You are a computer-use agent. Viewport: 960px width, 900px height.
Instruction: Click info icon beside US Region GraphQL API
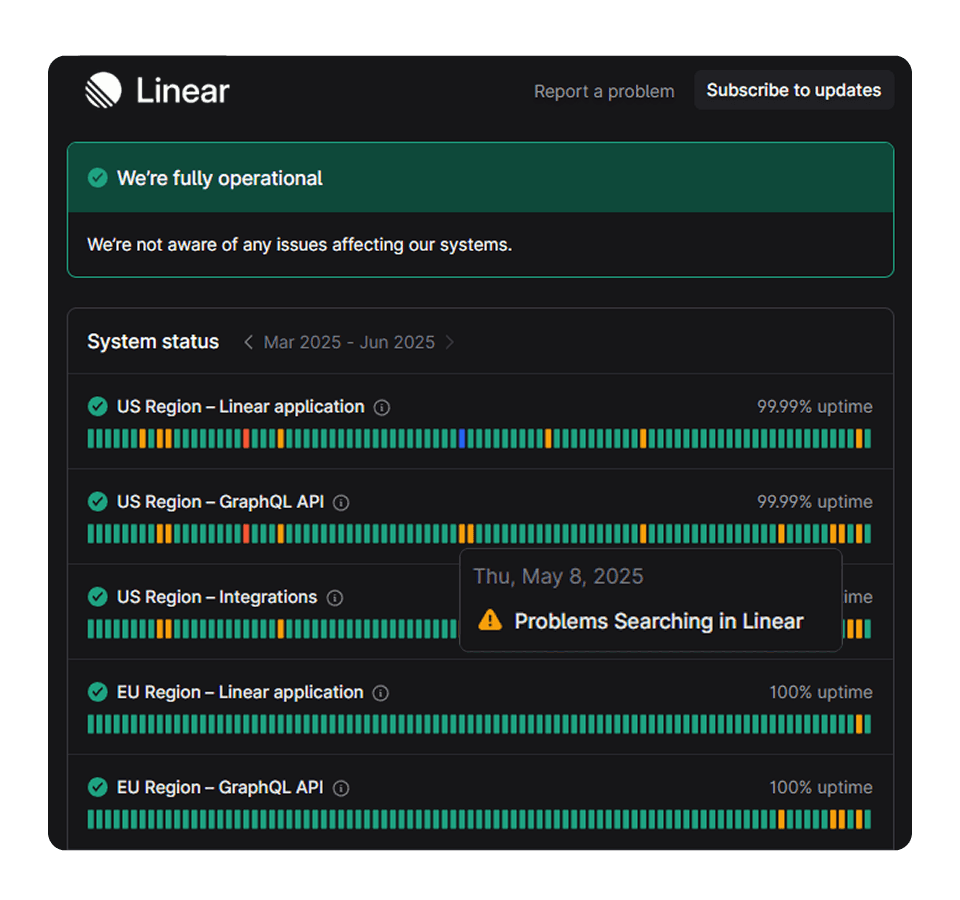tap(341, 503)
